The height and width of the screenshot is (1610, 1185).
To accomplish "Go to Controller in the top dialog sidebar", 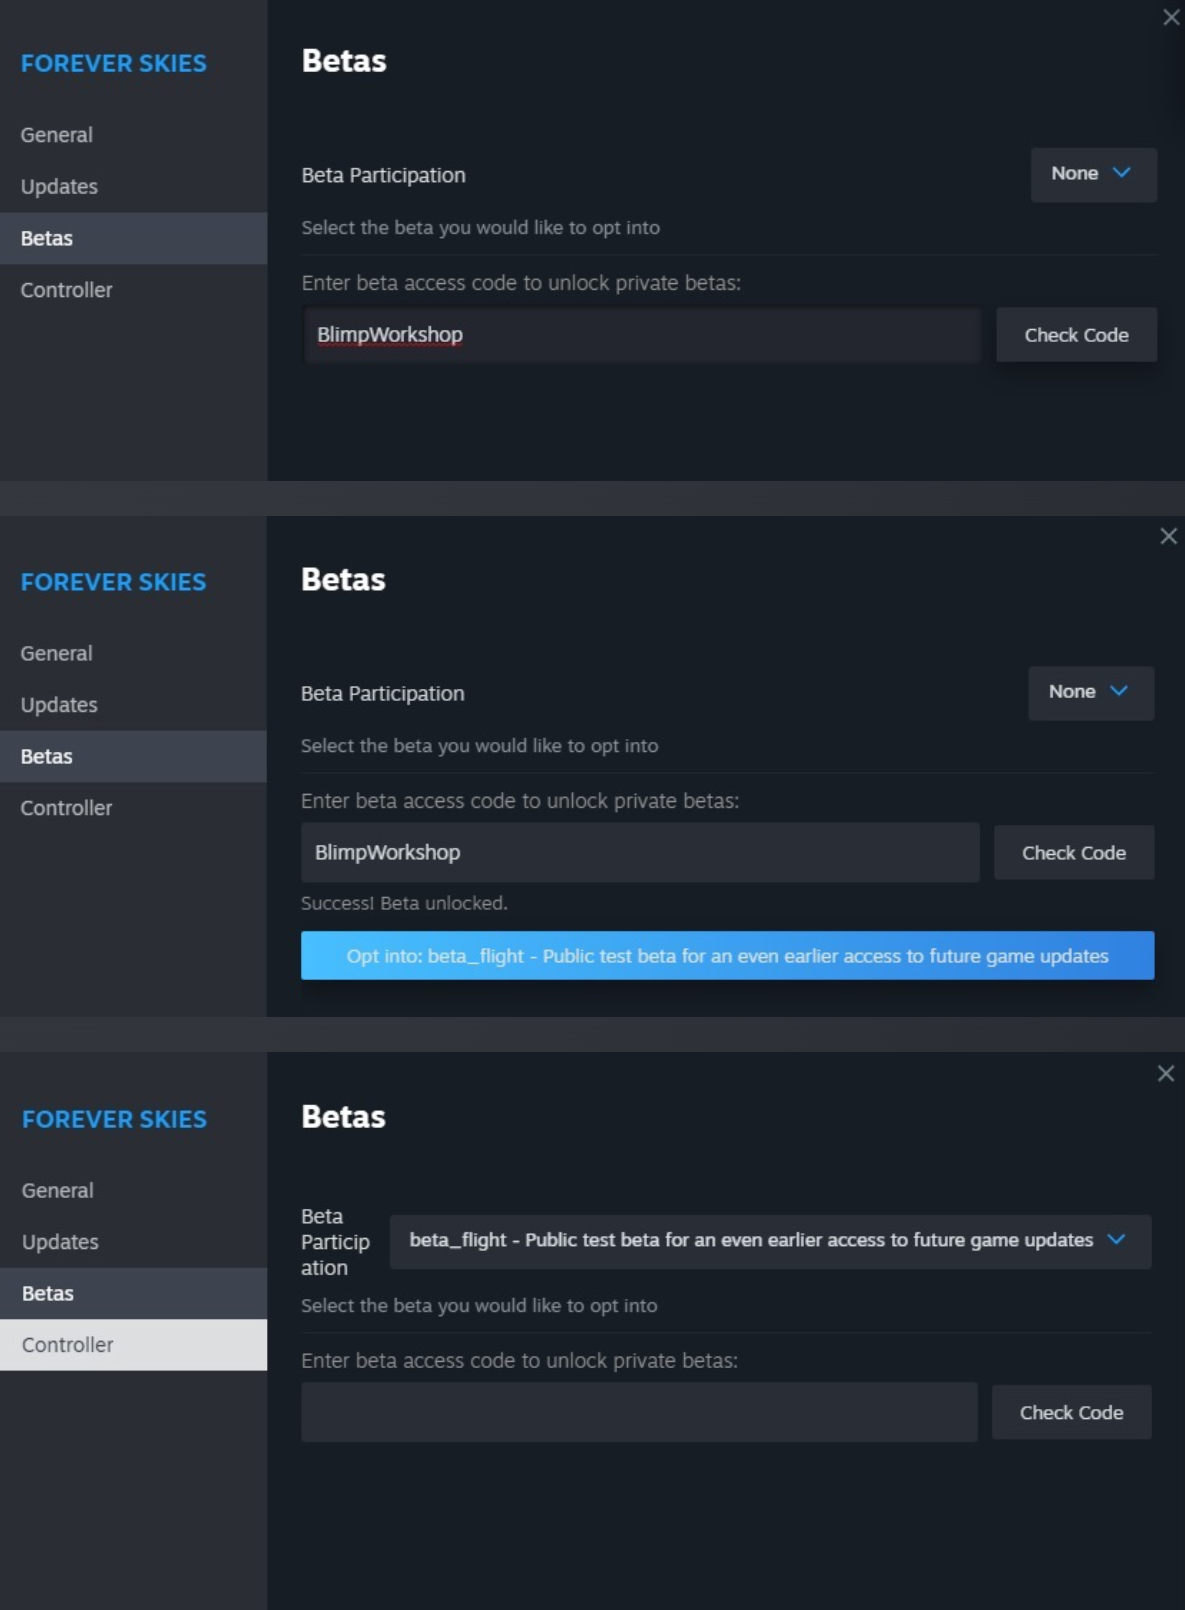I will click(x=133, y=290).
